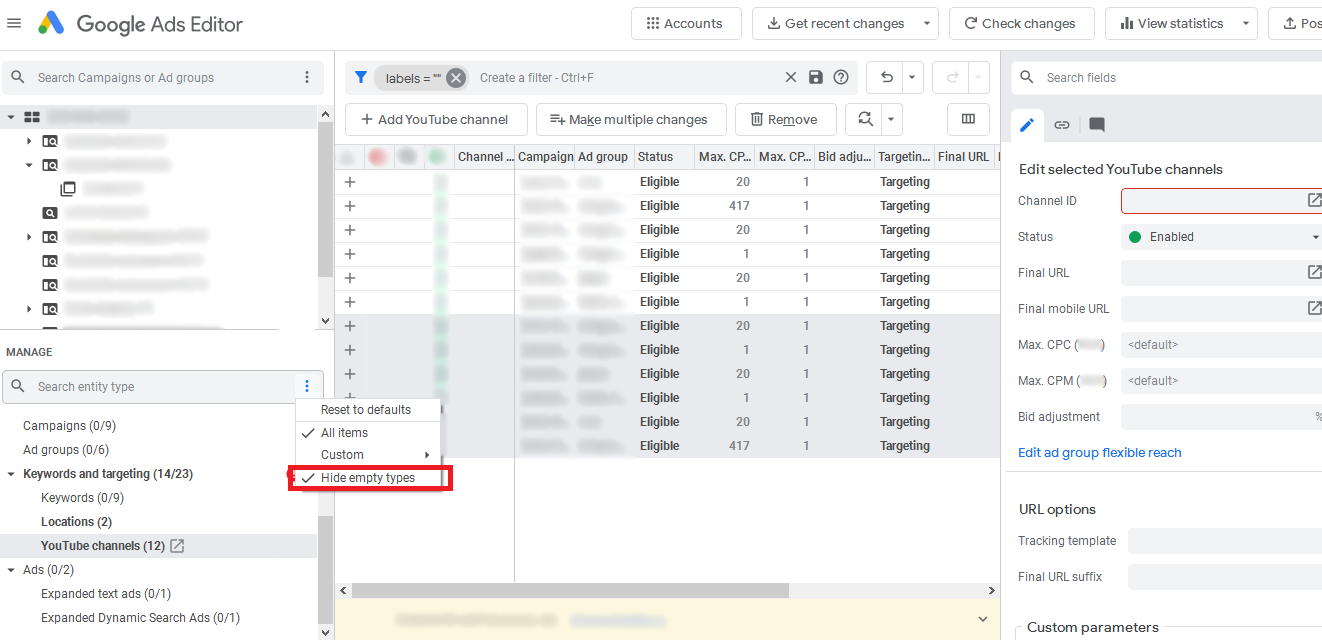Viewport: 1322px width, 640px height.
Task: Open YouTube channels in new window icon
Action: click(177, 546)
